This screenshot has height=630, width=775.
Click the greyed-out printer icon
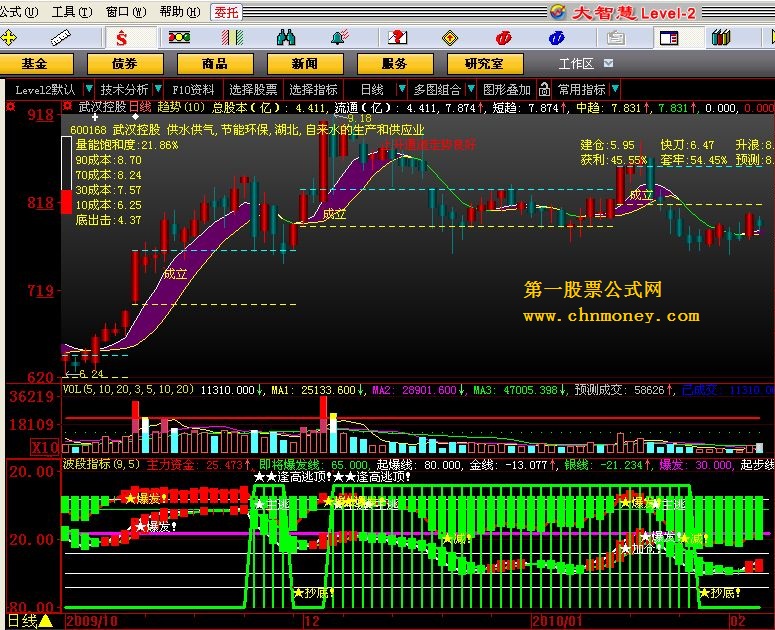coord(615,38)
